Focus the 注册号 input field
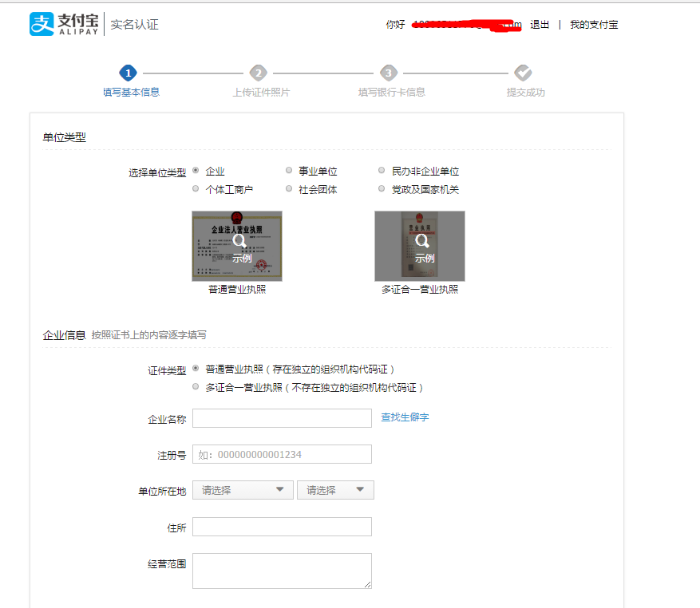The image size is (700, 608). [282, 454]
